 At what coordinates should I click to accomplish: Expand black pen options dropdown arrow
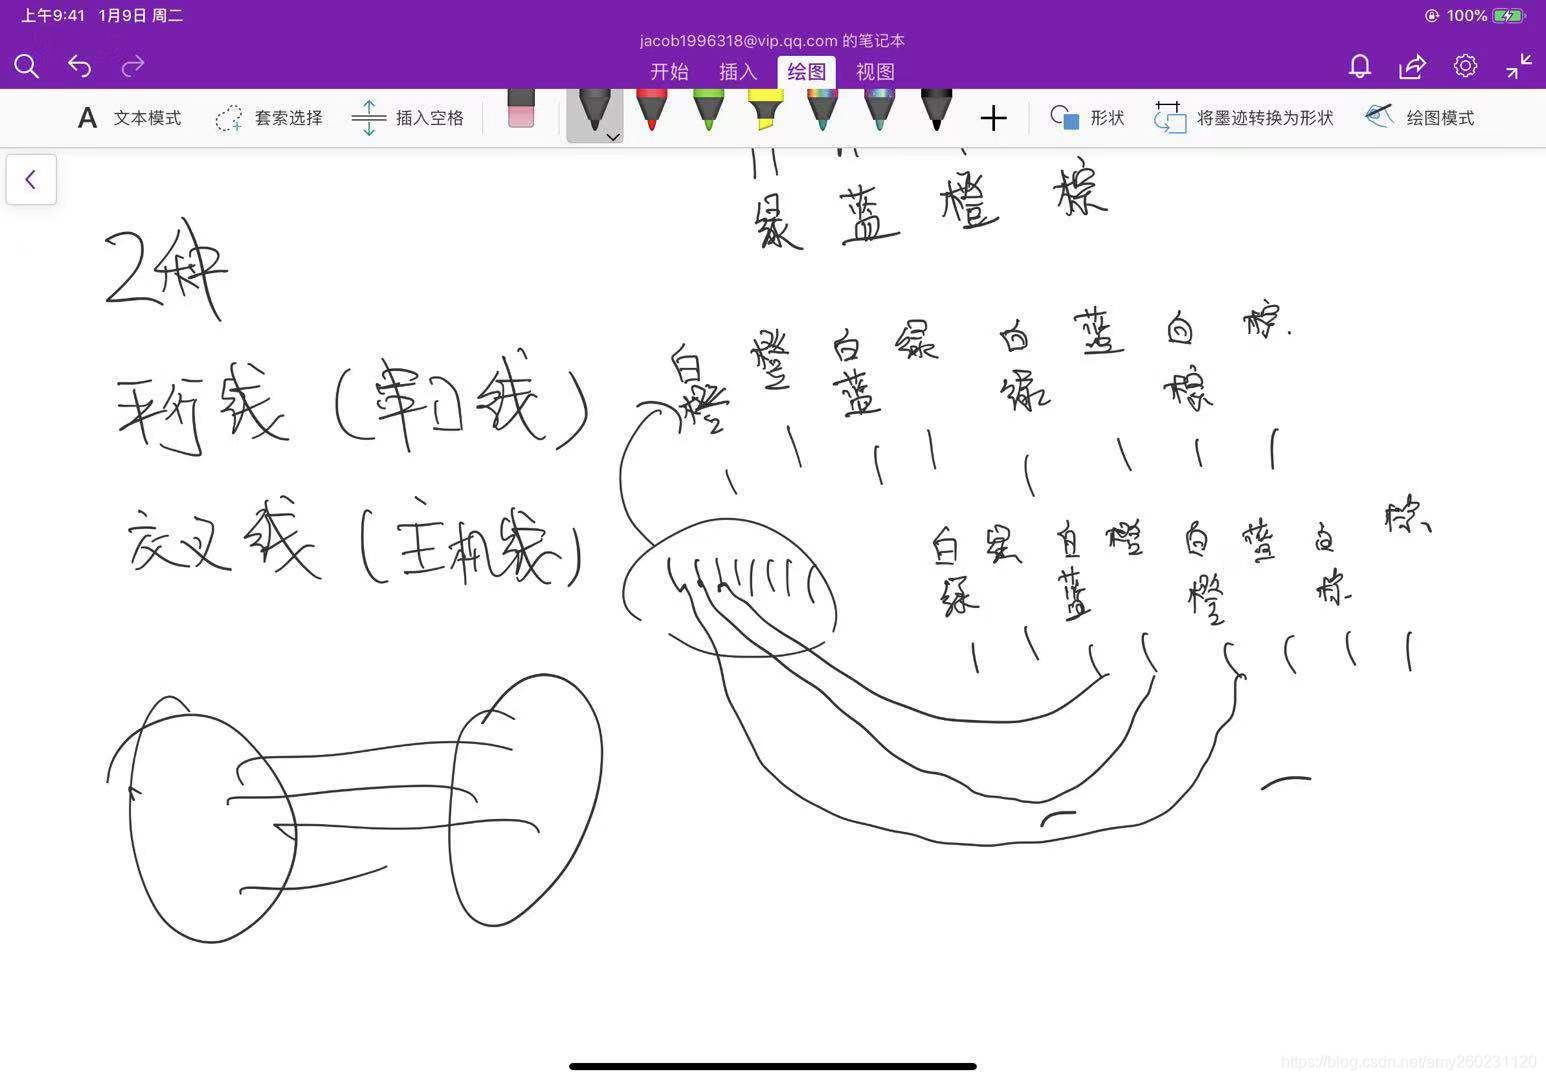point(613,137)
